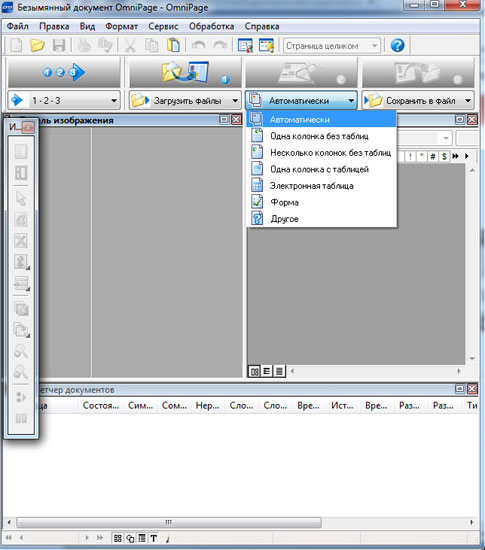
Task: Click the blue Help question mark icon
Action: pyautogui.click(x=397, y=46)
